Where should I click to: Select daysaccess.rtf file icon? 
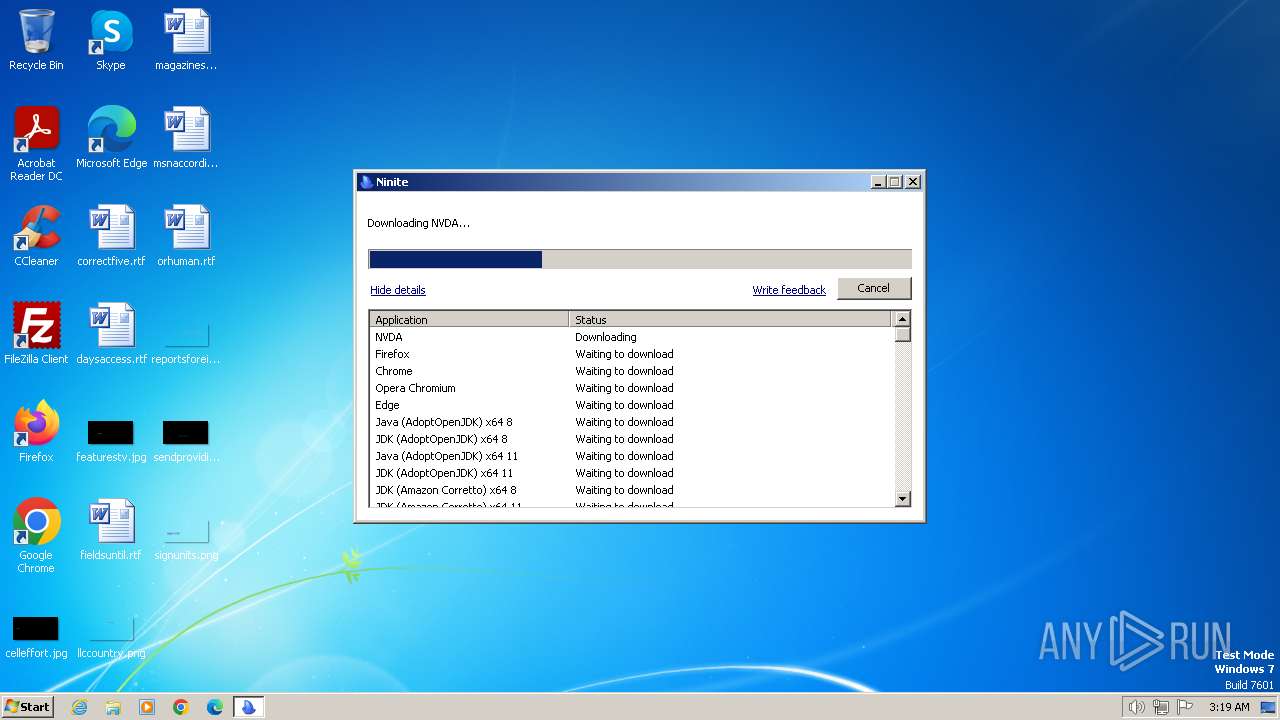pos(111,333)
